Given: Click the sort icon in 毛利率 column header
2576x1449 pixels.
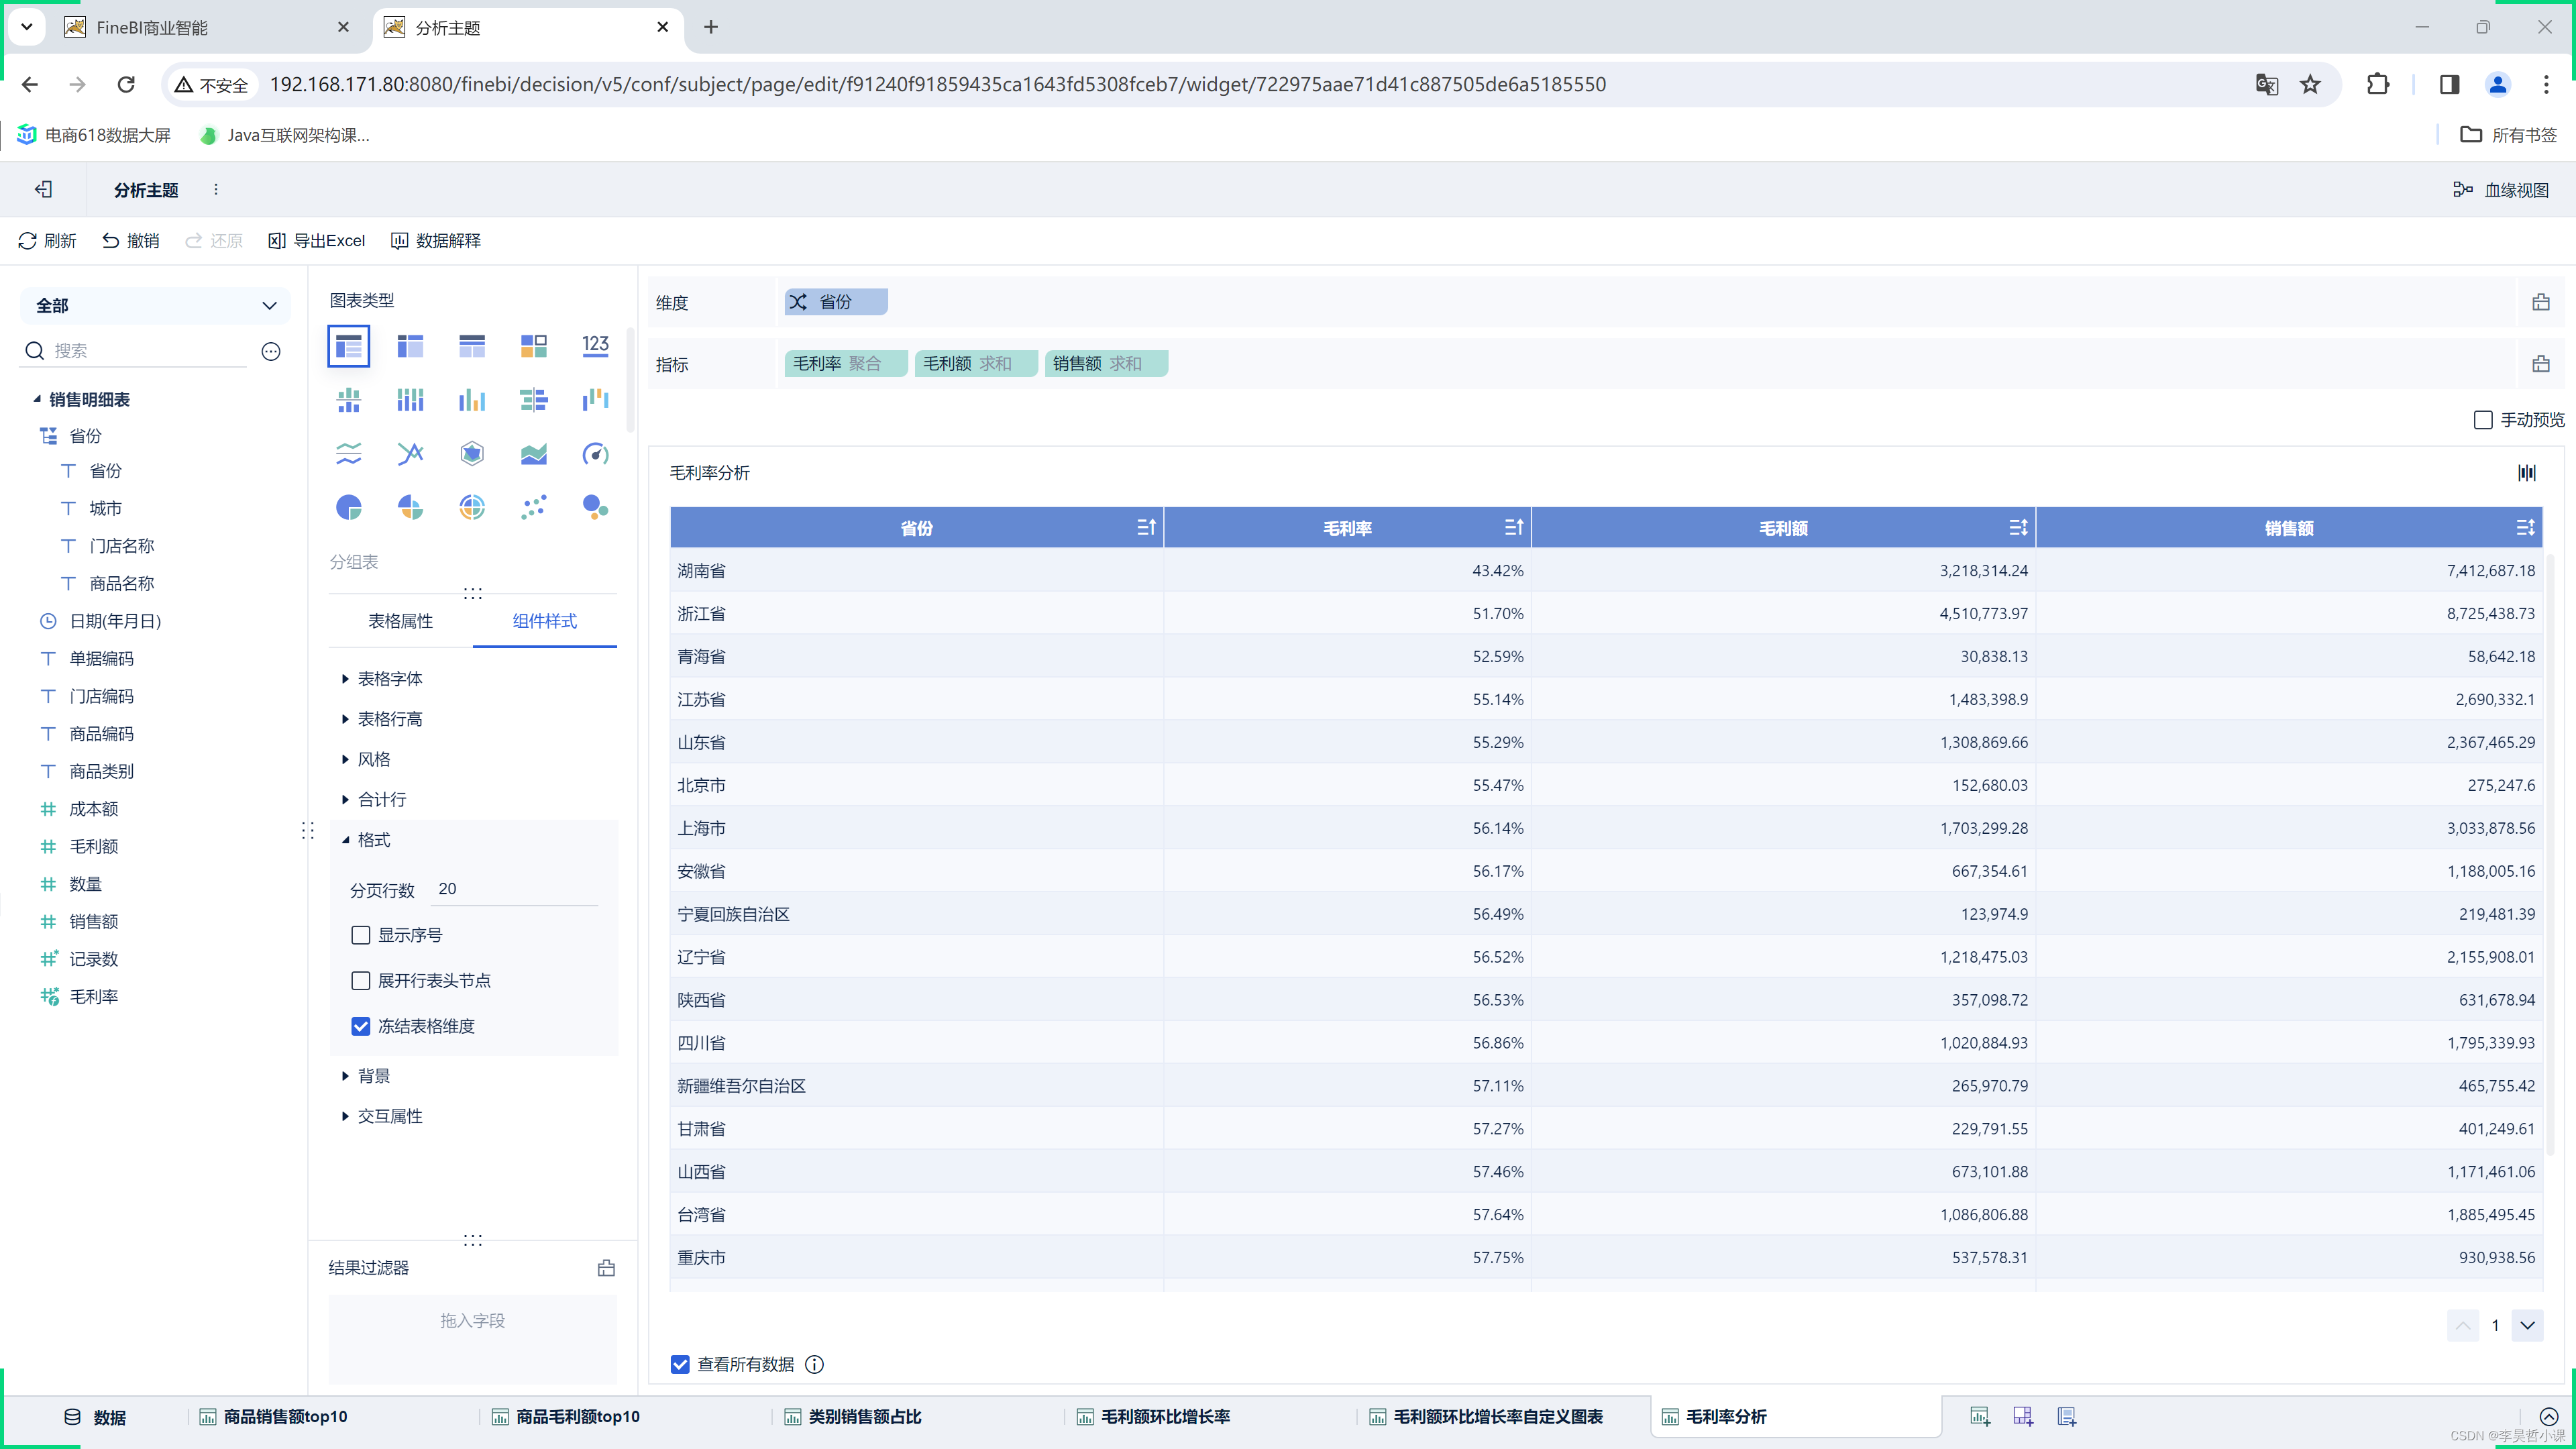Looking at the screenshot, I should point(1513,527).
